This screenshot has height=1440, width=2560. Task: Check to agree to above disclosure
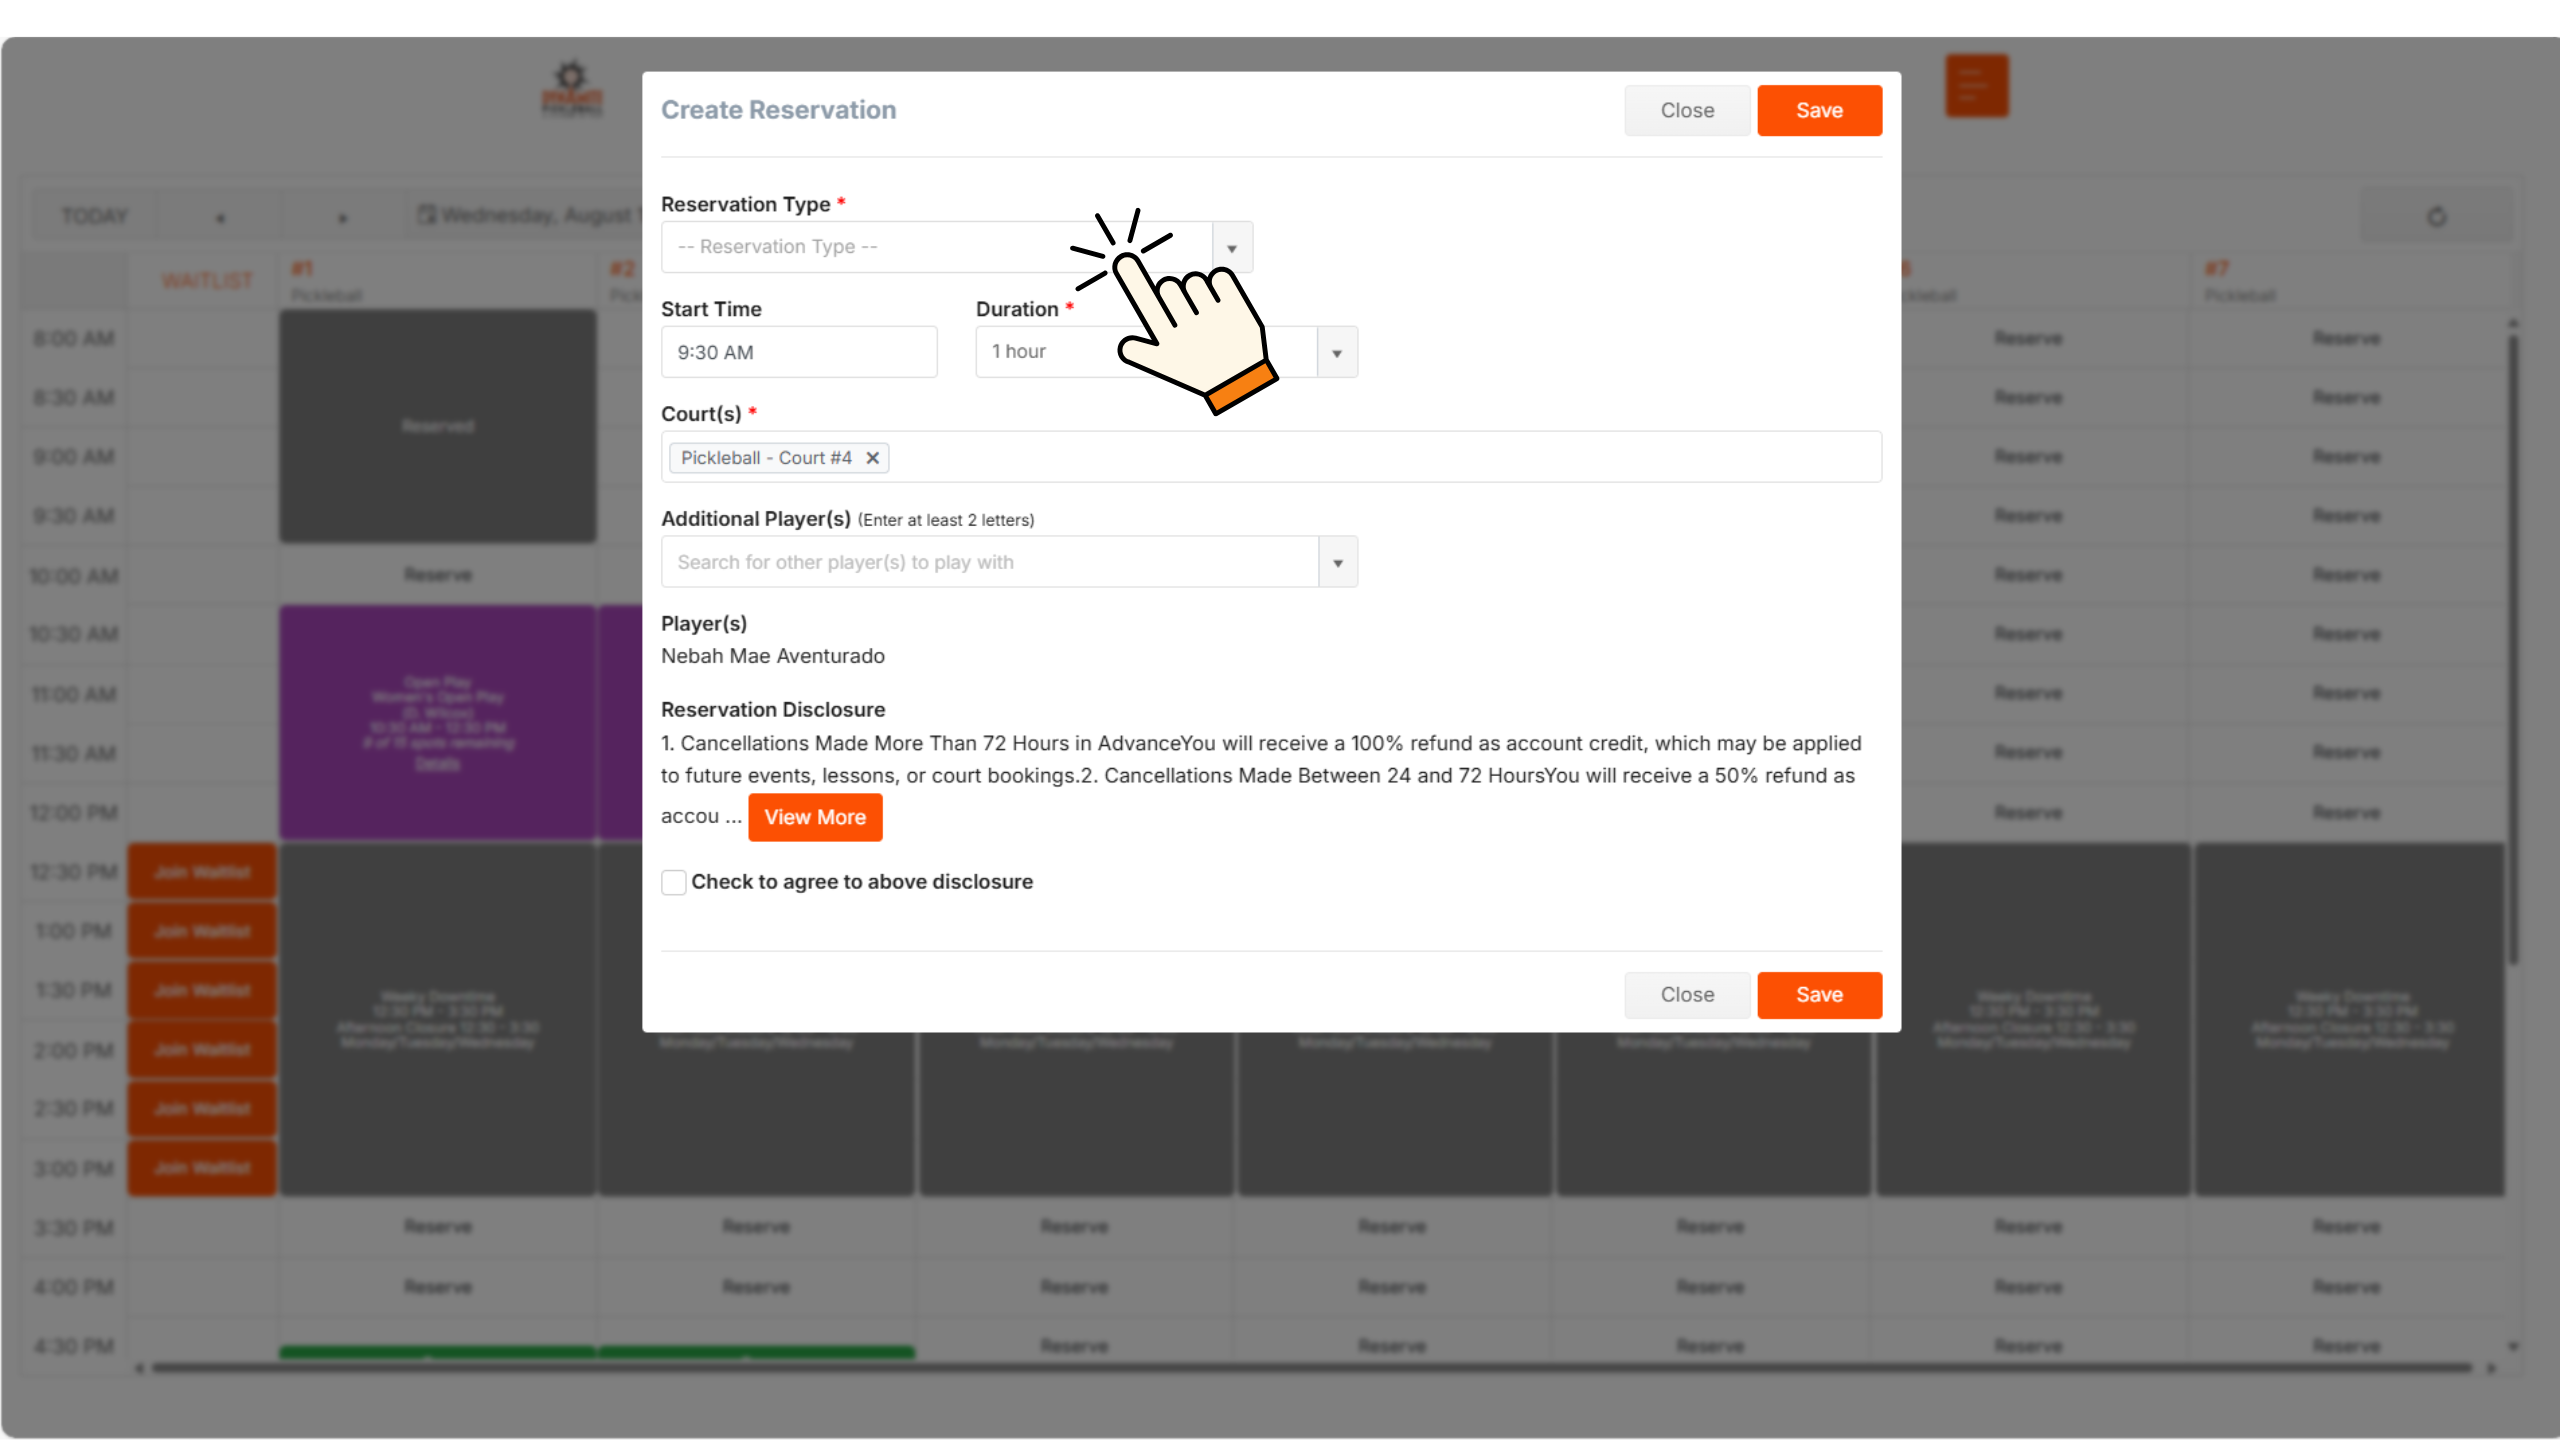point(674,882)
